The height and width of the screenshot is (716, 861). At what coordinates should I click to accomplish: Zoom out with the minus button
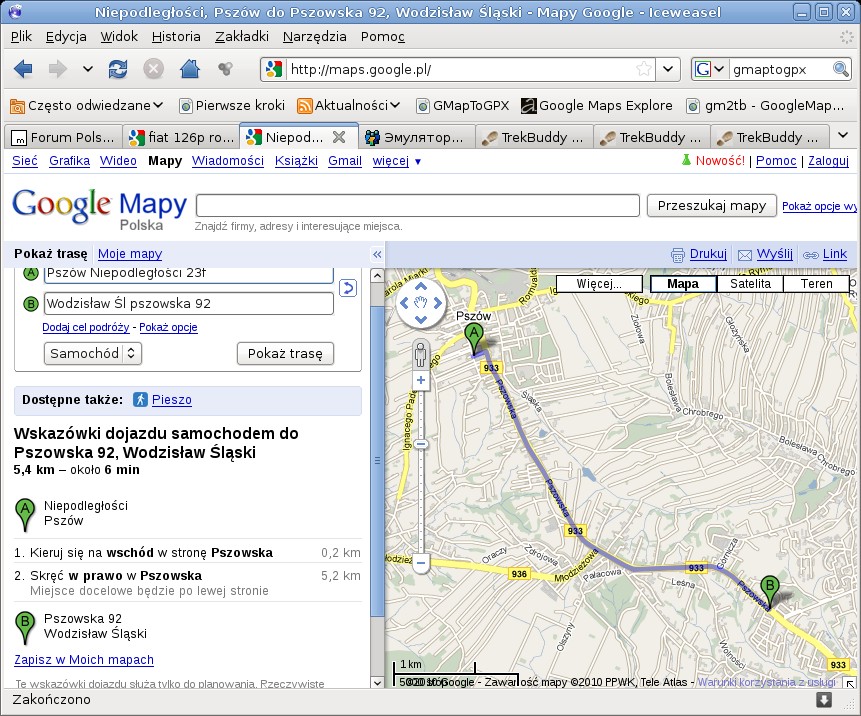pyautogui.click(x=421, y=563)
